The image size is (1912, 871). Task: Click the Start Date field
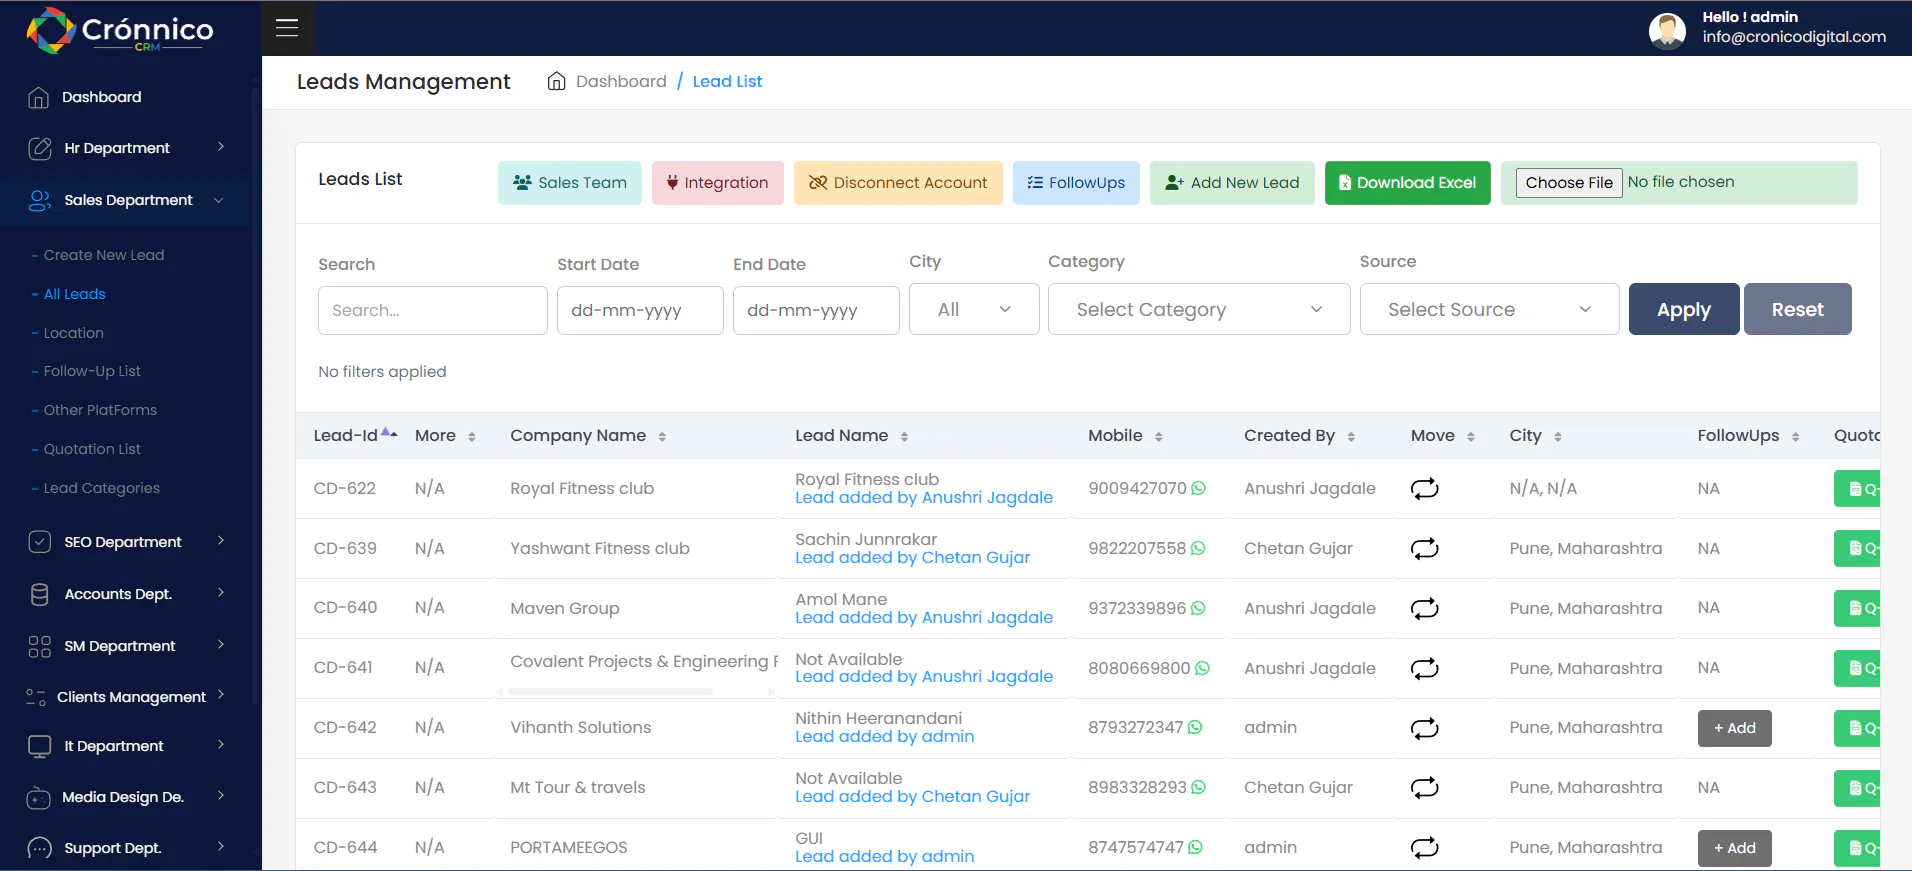point(640,310)
